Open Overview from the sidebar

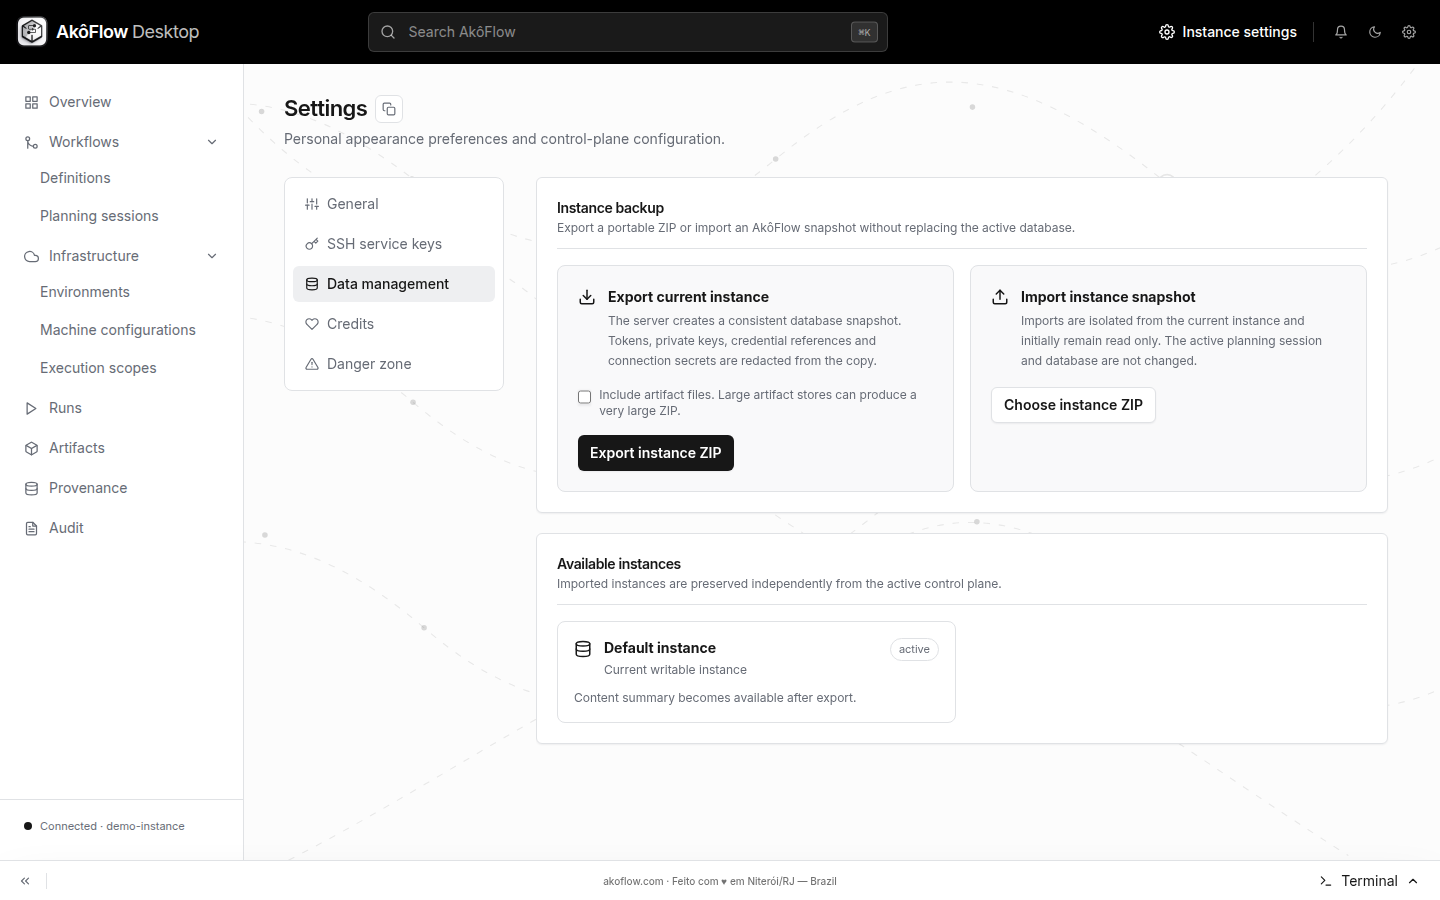coord(121,102)
